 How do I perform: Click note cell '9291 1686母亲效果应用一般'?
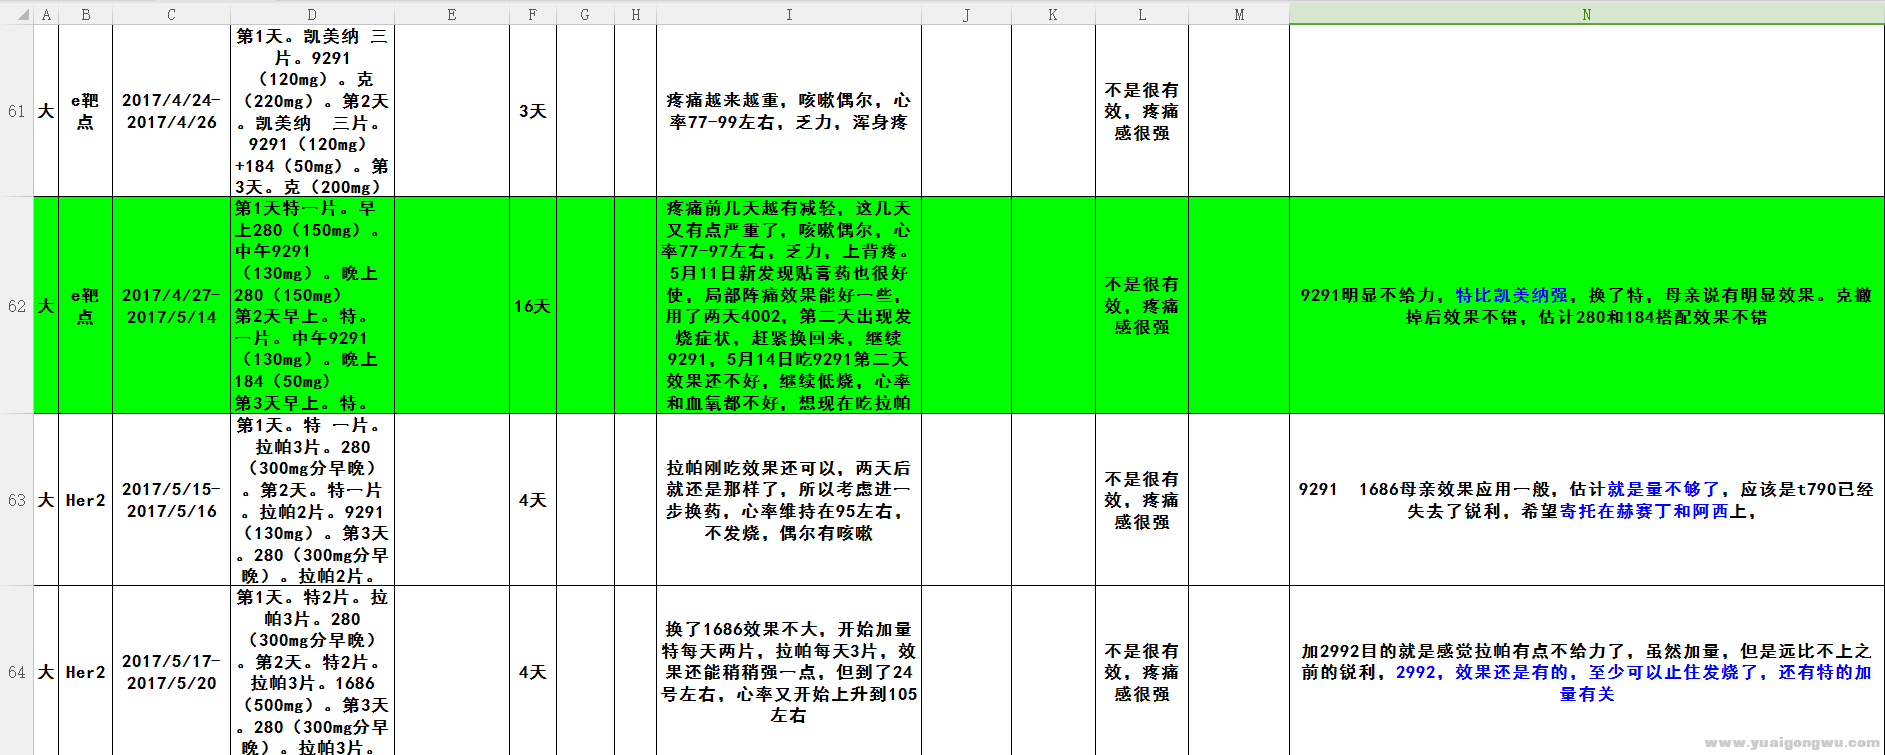click(1587, 500)
